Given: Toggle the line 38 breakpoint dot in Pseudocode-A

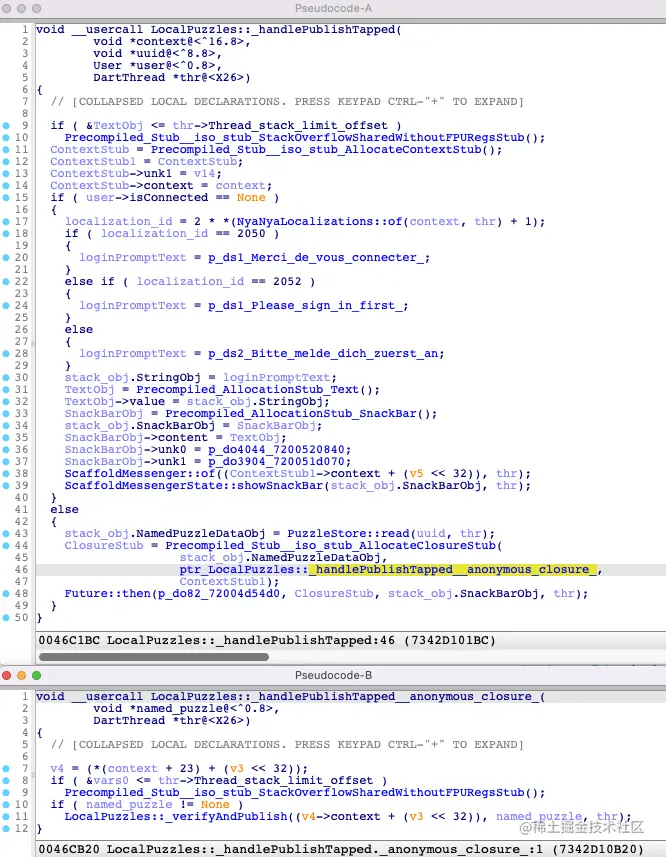Looking at the screenshot, I should pyautogui.click(x=6, y=474).
